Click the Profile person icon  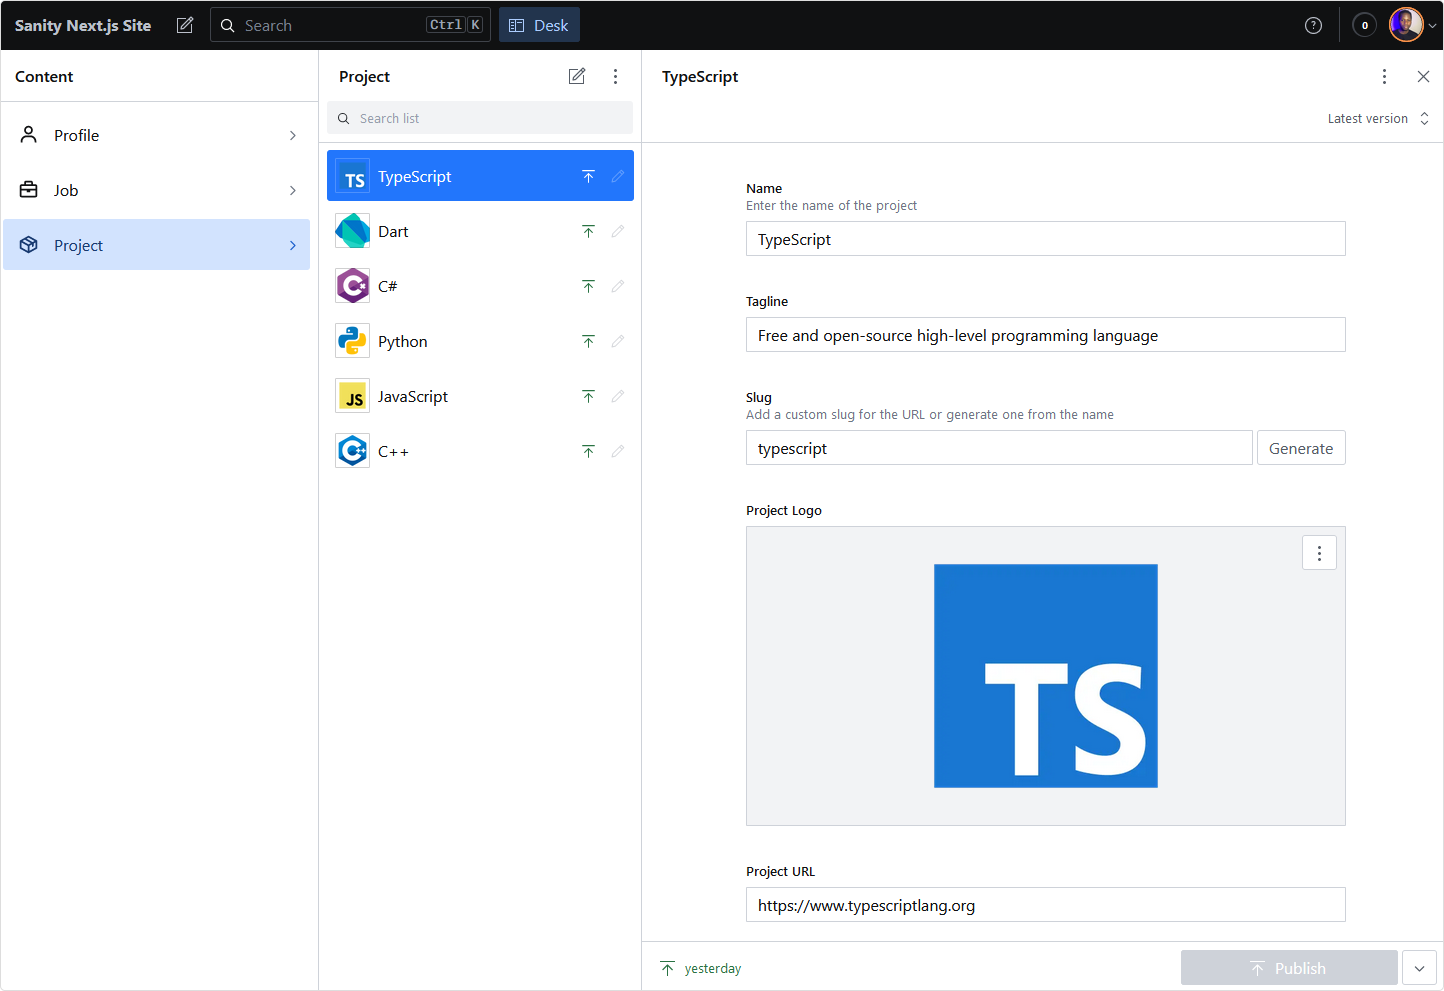29,134
